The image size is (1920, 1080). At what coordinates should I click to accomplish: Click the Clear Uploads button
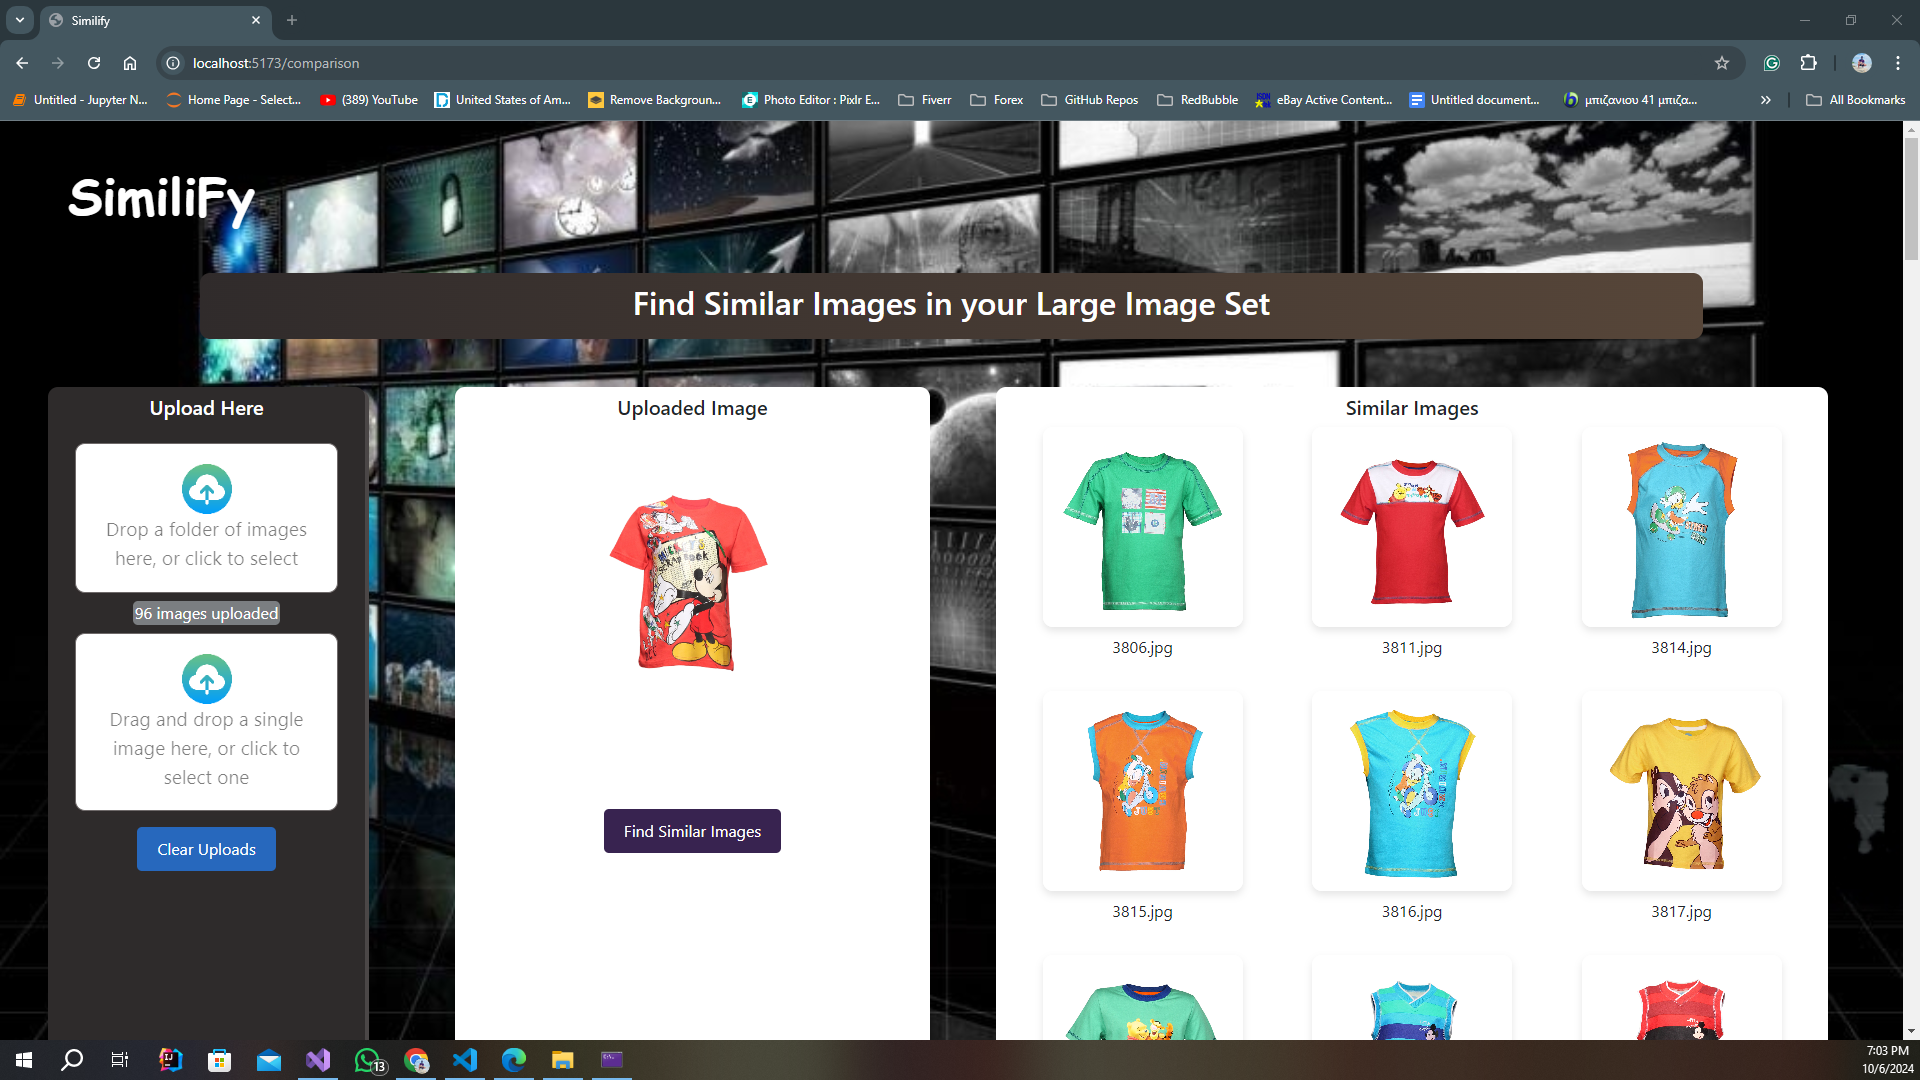point(206,849)
